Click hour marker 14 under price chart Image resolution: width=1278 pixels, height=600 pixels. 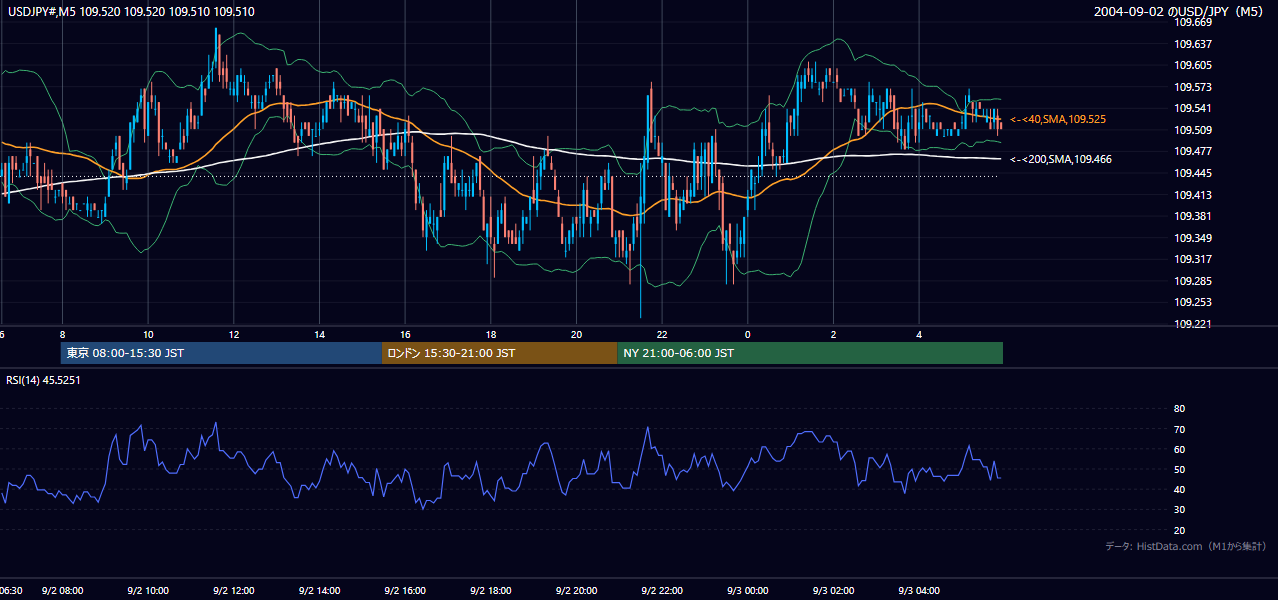click(320, 334)
